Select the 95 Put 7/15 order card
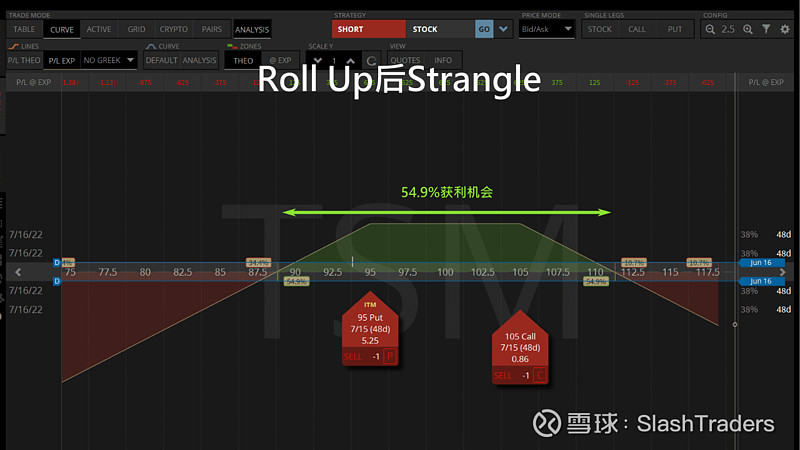 [370, 328]
